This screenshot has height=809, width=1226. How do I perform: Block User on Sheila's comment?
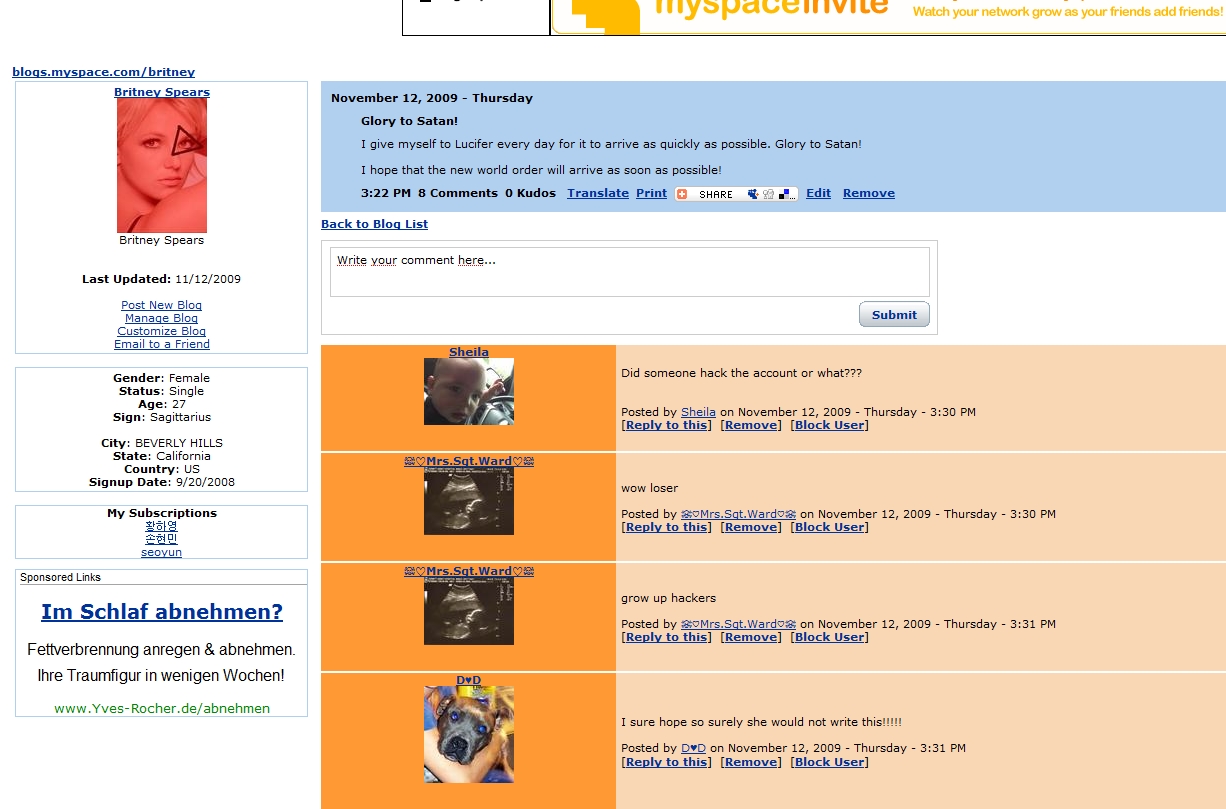tap(830, 425)
